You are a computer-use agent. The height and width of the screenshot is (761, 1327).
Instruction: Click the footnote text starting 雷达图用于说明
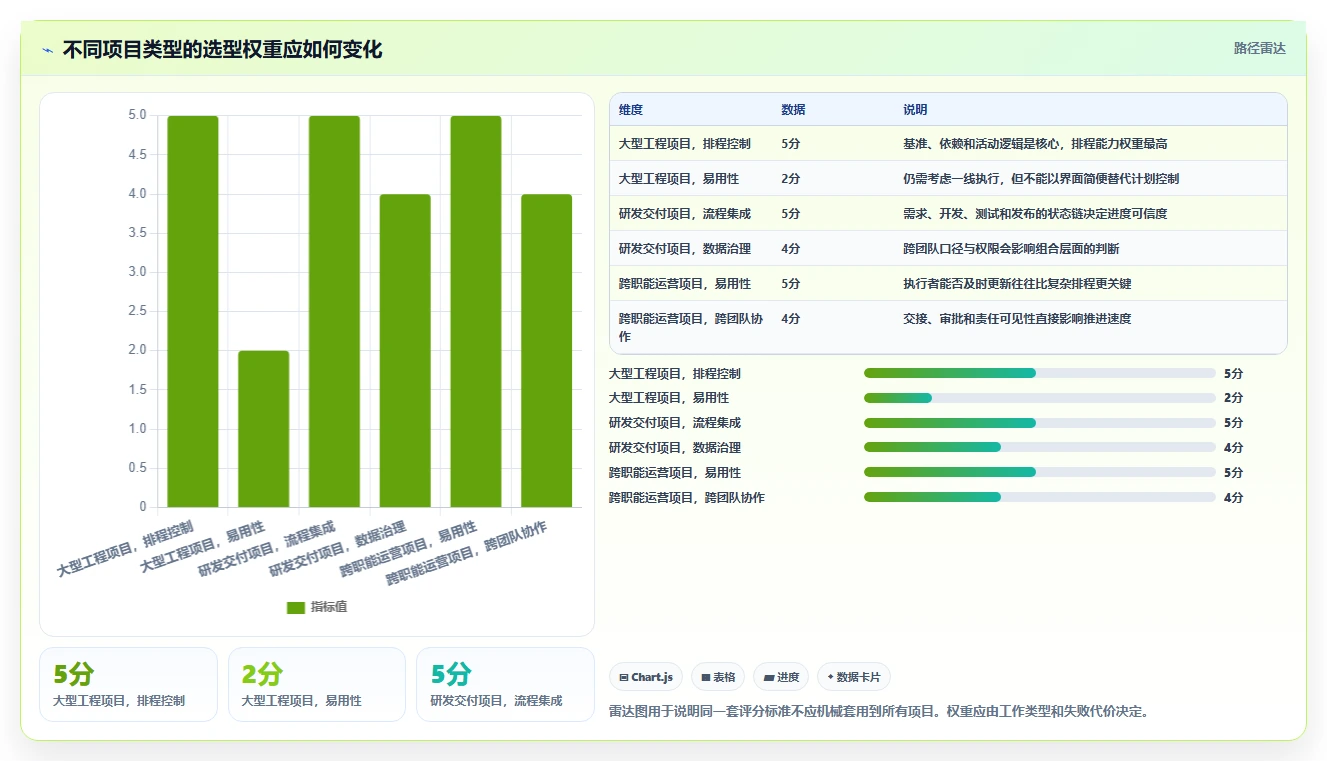click(879, 712)
